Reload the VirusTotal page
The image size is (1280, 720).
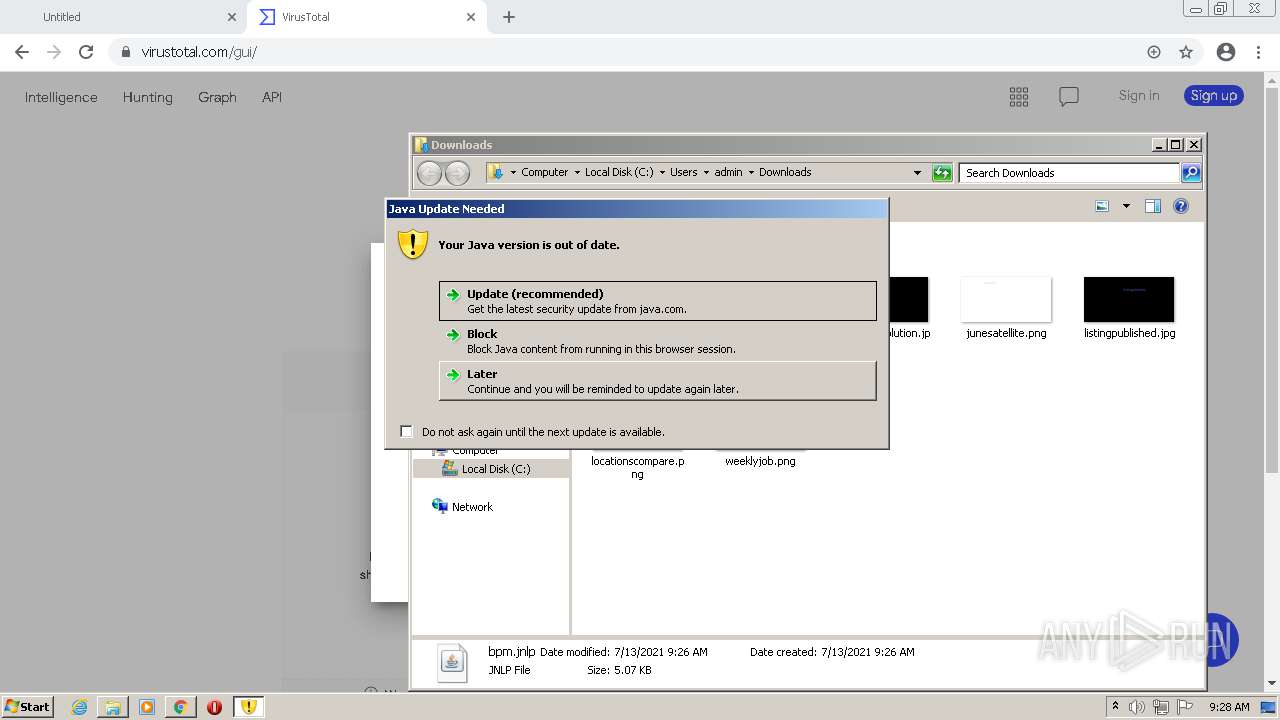[86, 52]
